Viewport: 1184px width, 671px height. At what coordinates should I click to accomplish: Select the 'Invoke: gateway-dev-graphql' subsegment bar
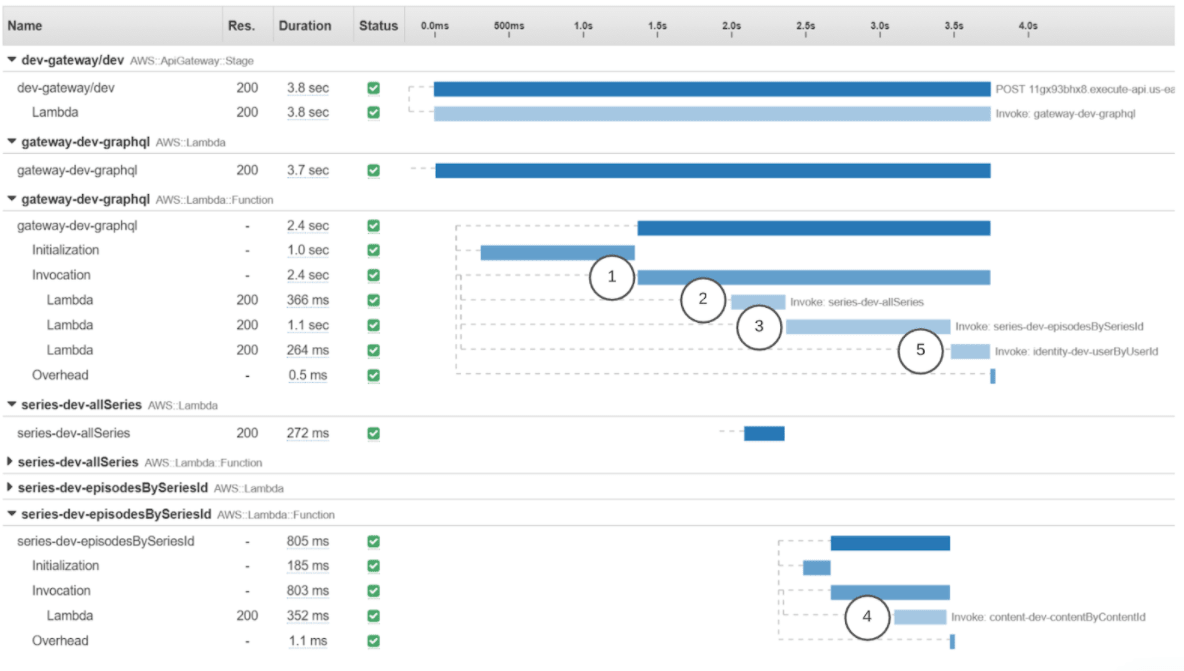[x=712, y=114]
